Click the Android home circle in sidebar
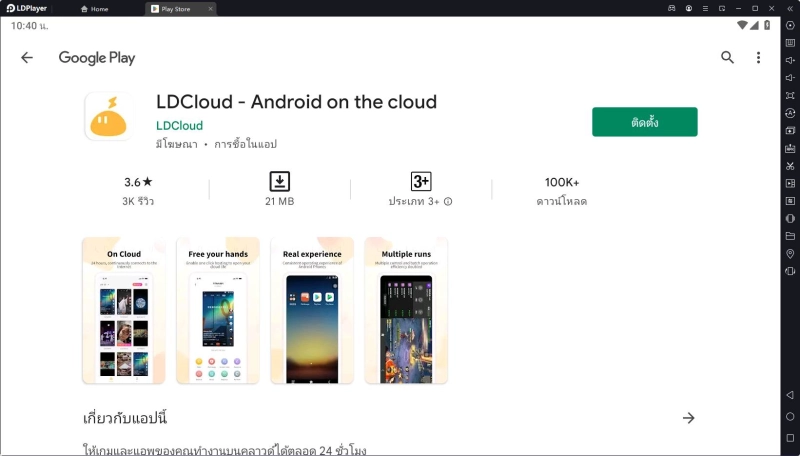Viewport: 800px width, 456px height. (790, 417)
